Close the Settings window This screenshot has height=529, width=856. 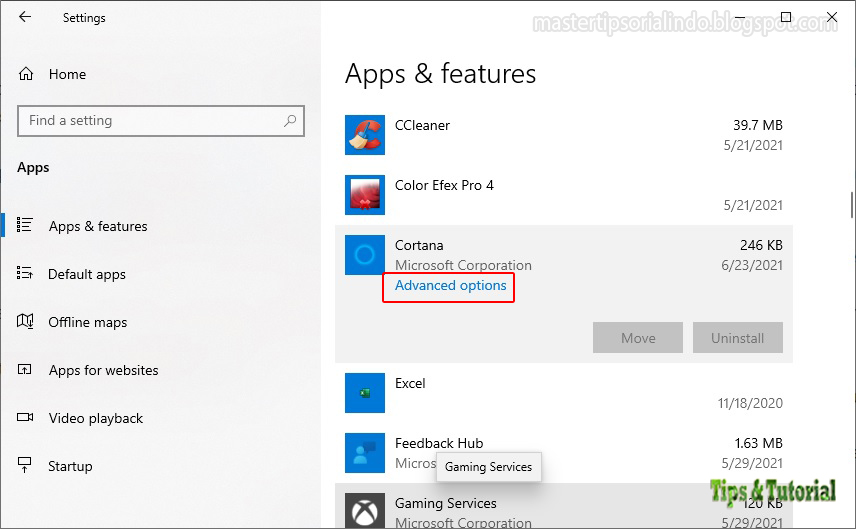831,17
